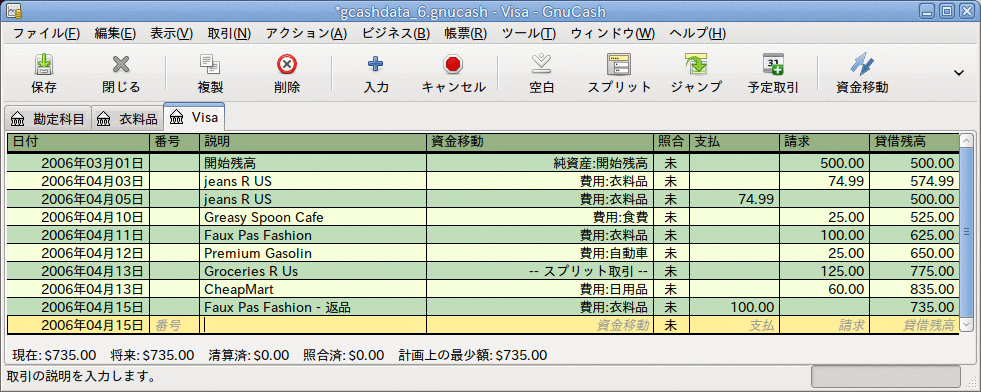Click the 125.00 charge amount cell
This screenshot has height=392, width=981.
coord(824,272)
